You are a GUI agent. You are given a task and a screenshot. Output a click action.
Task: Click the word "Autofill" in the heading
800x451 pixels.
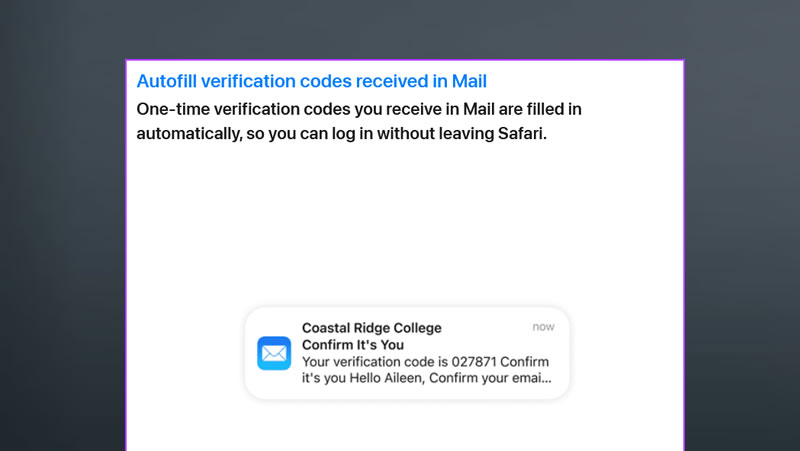click(166, 81)
